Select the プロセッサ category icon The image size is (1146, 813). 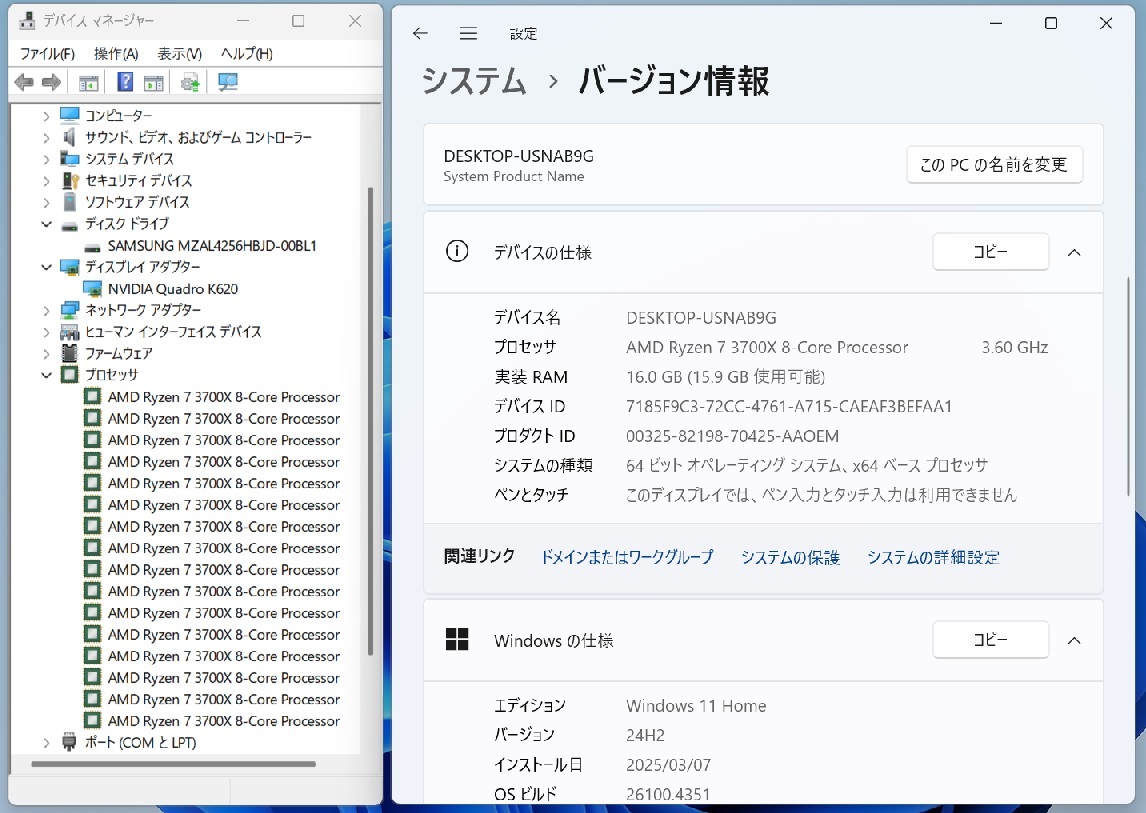(69, 374)
